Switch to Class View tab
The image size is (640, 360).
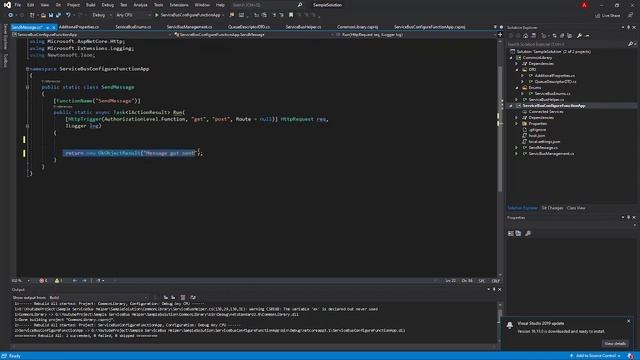(x=576, y=208)
